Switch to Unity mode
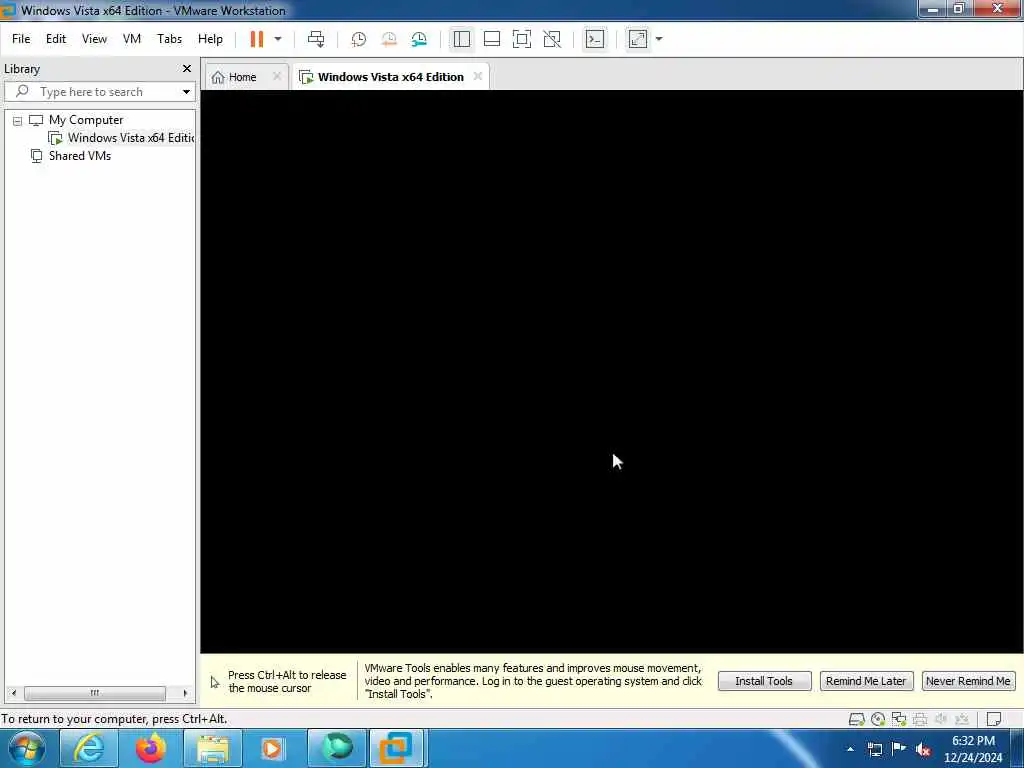This screenshot has width=1024, height=768. [x=552, y=39]
